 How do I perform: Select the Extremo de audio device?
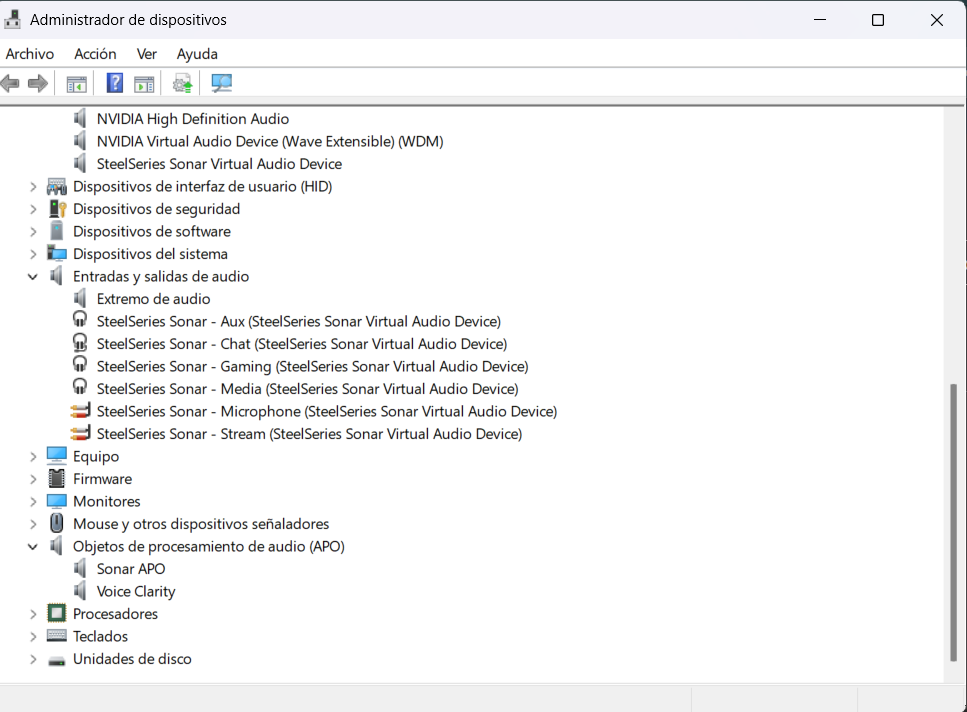[153, 299]
